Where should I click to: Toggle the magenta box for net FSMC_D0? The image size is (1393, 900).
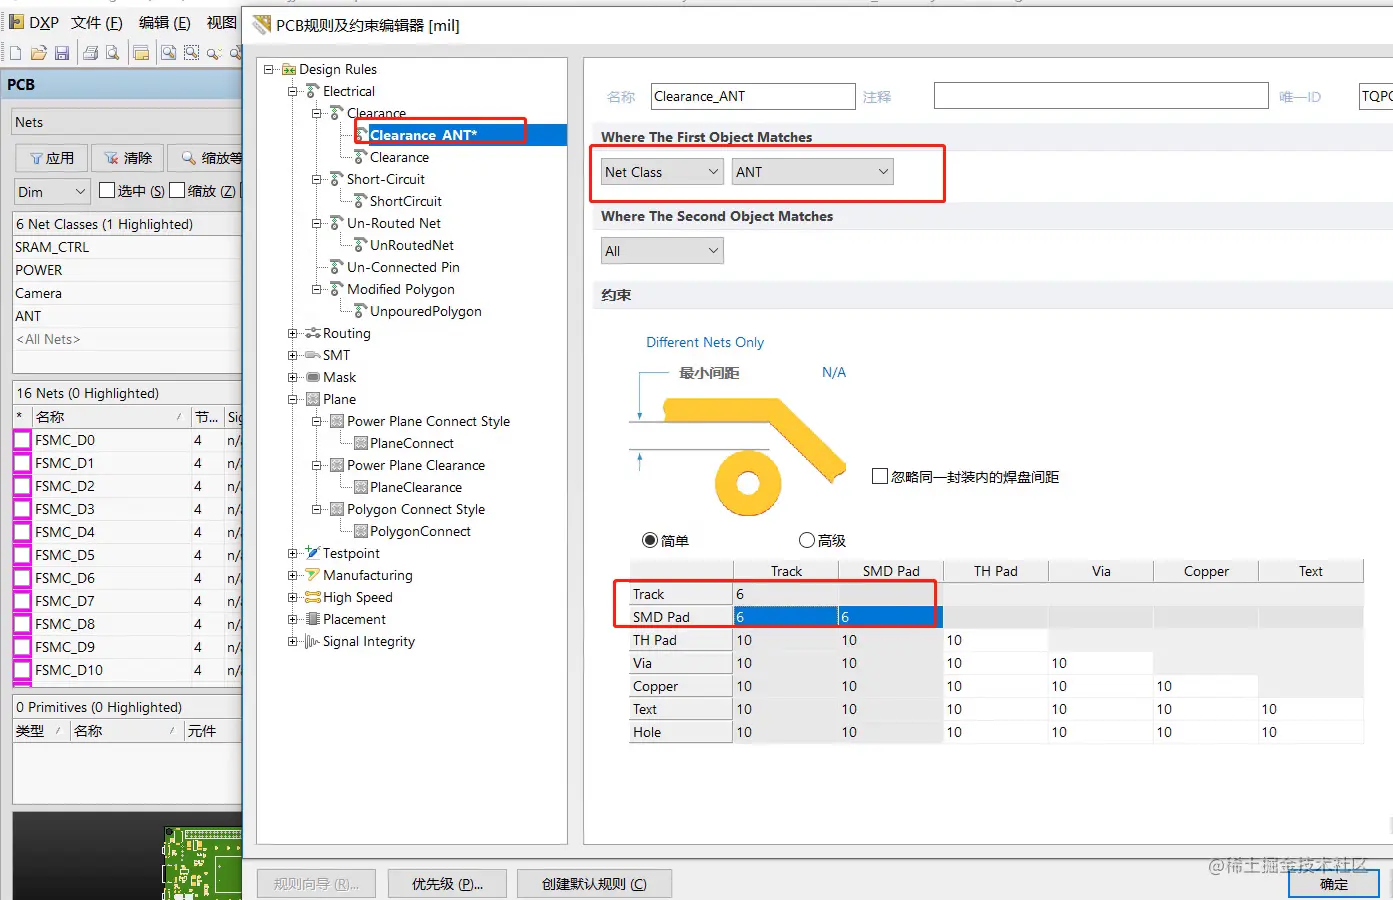[22, 440]
